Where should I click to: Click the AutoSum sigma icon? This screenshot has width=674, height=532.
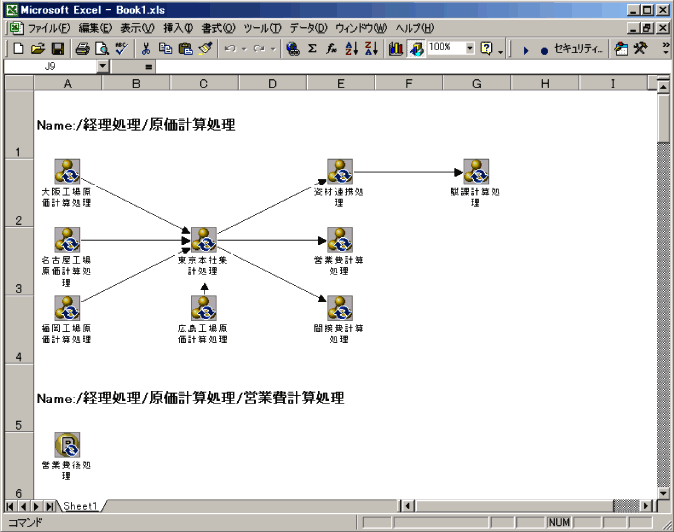[312, 49]
